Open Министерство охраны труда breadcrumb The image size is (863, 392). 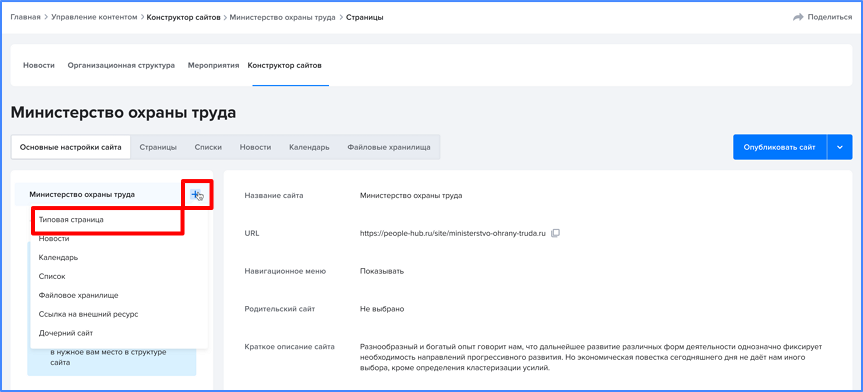(x=282, y=17)
